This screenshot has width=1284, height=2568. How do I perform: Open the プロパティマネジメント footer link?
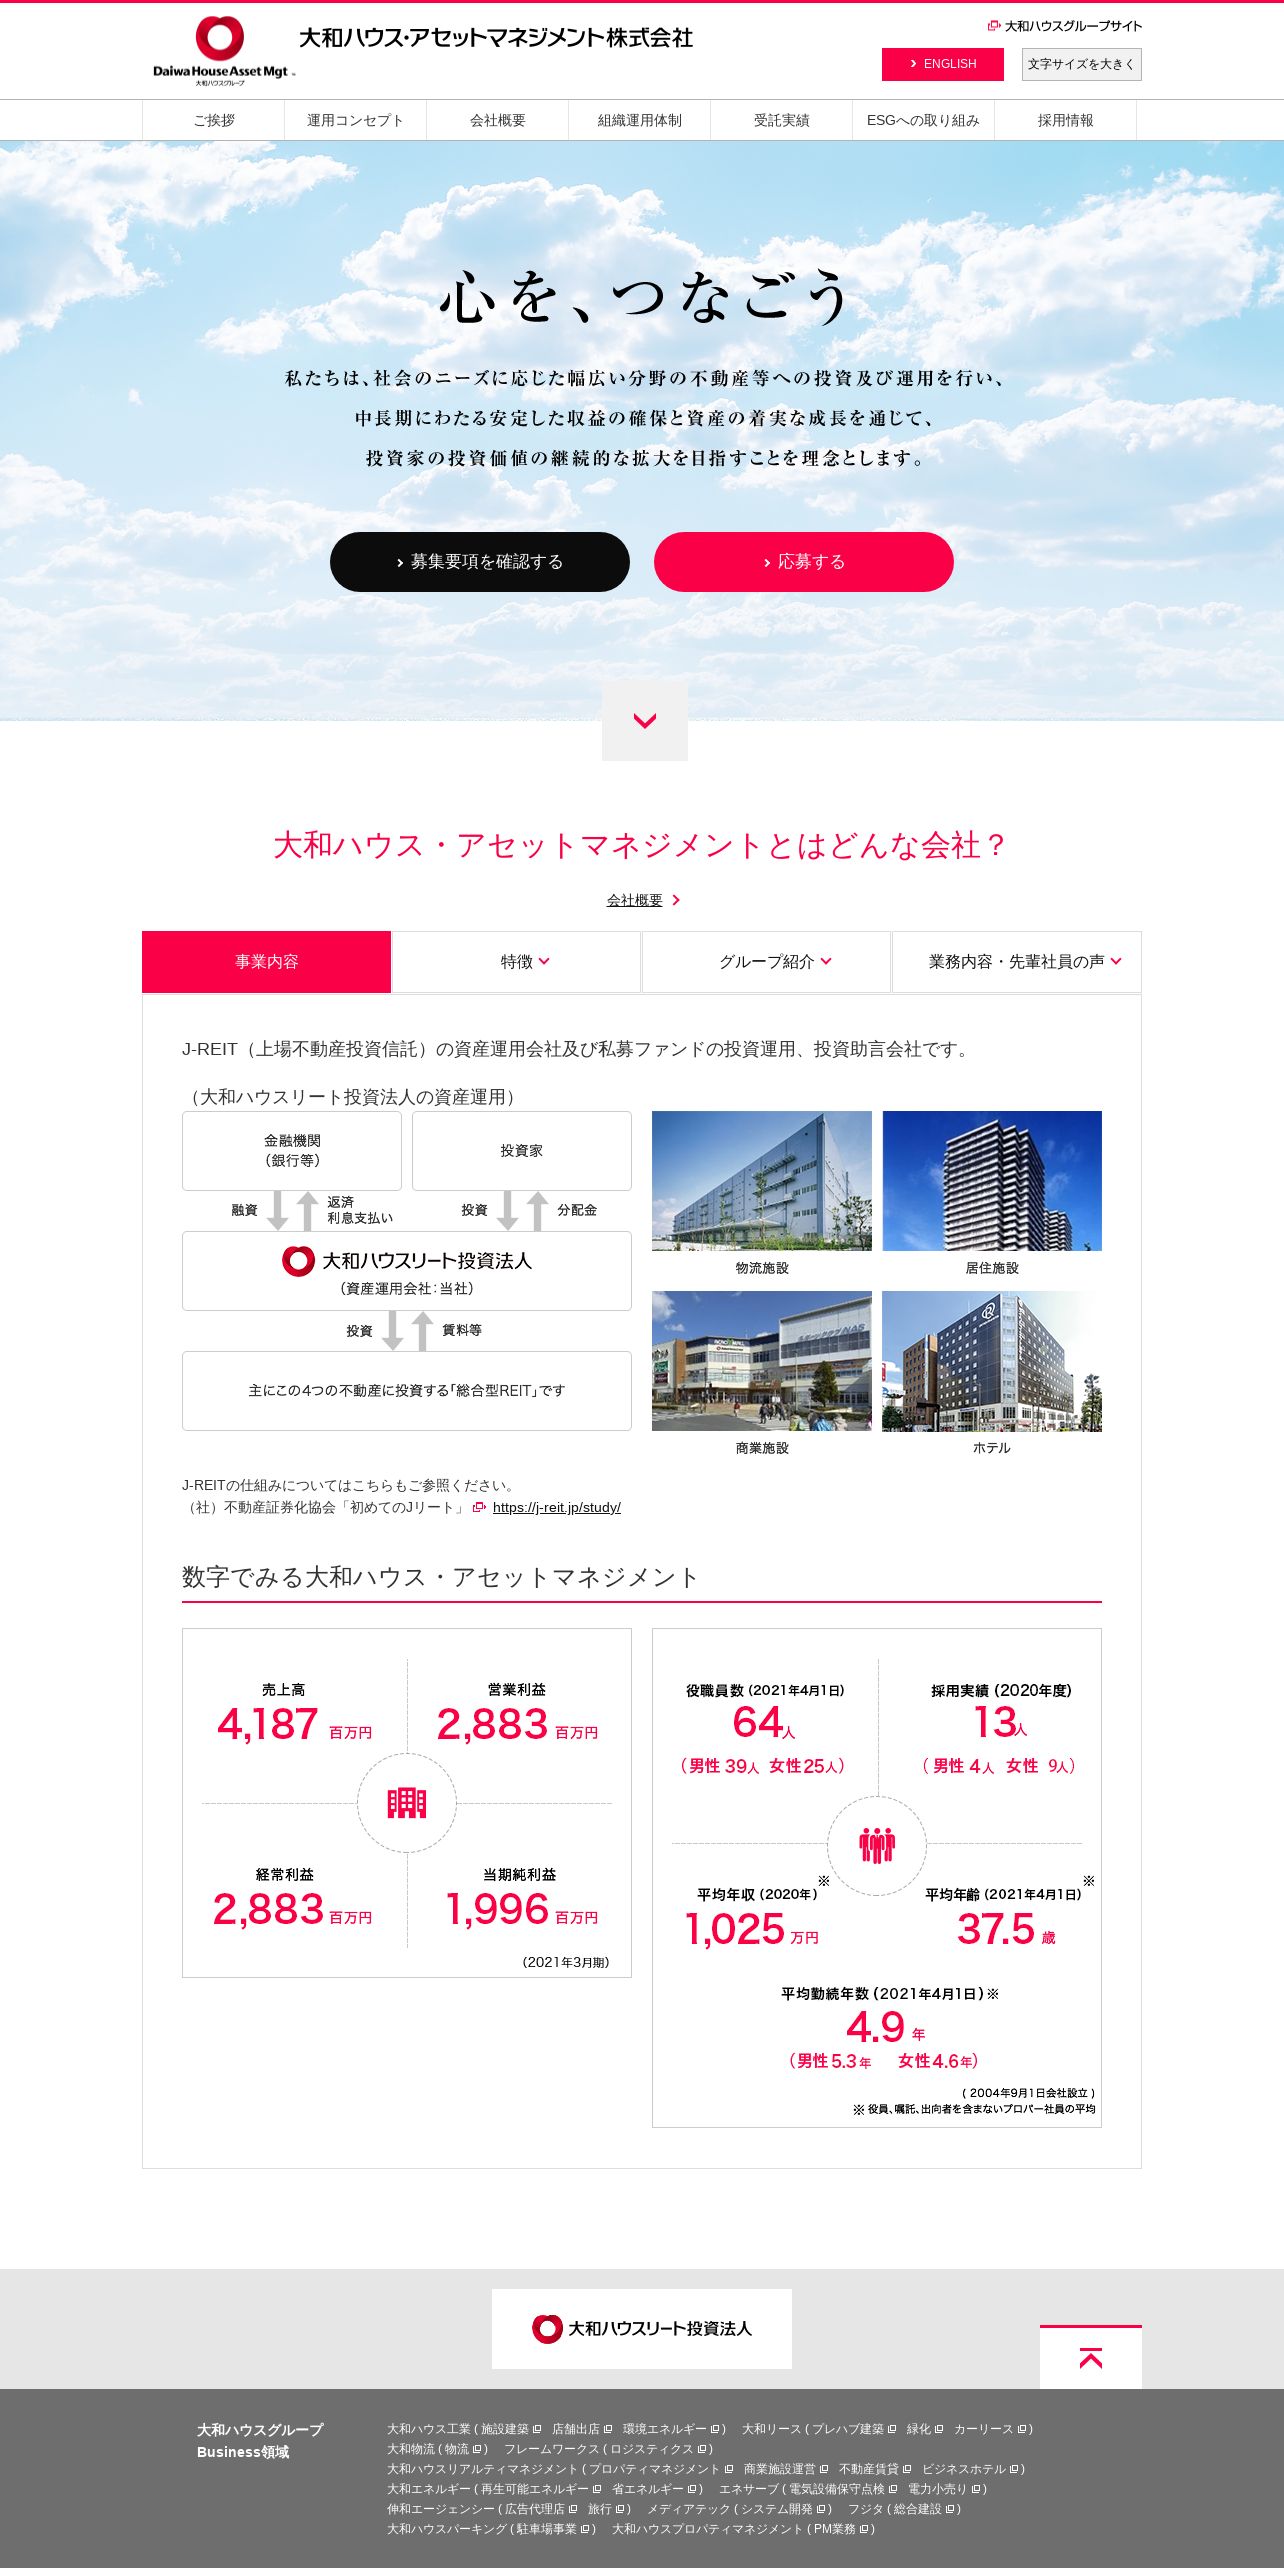pos(661,2469)
